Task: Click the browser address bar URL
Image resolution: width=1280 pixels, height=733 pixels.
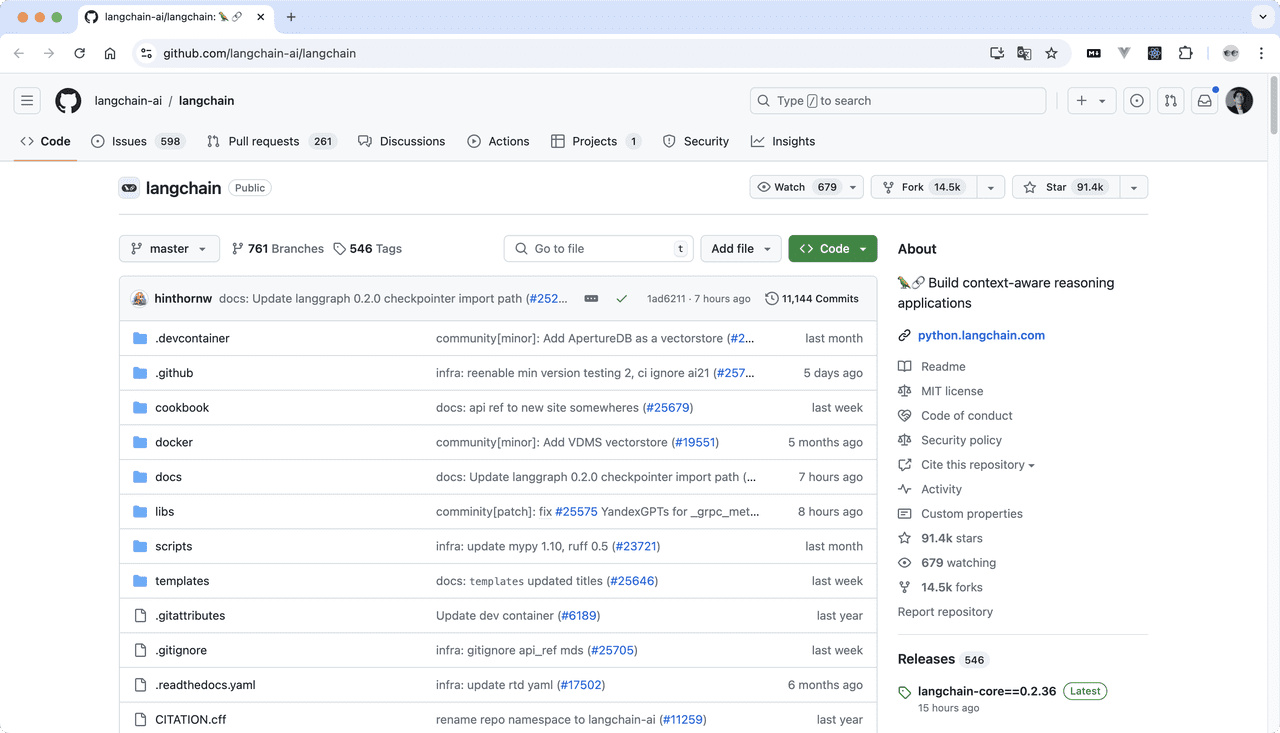Action: coord(260,53)
